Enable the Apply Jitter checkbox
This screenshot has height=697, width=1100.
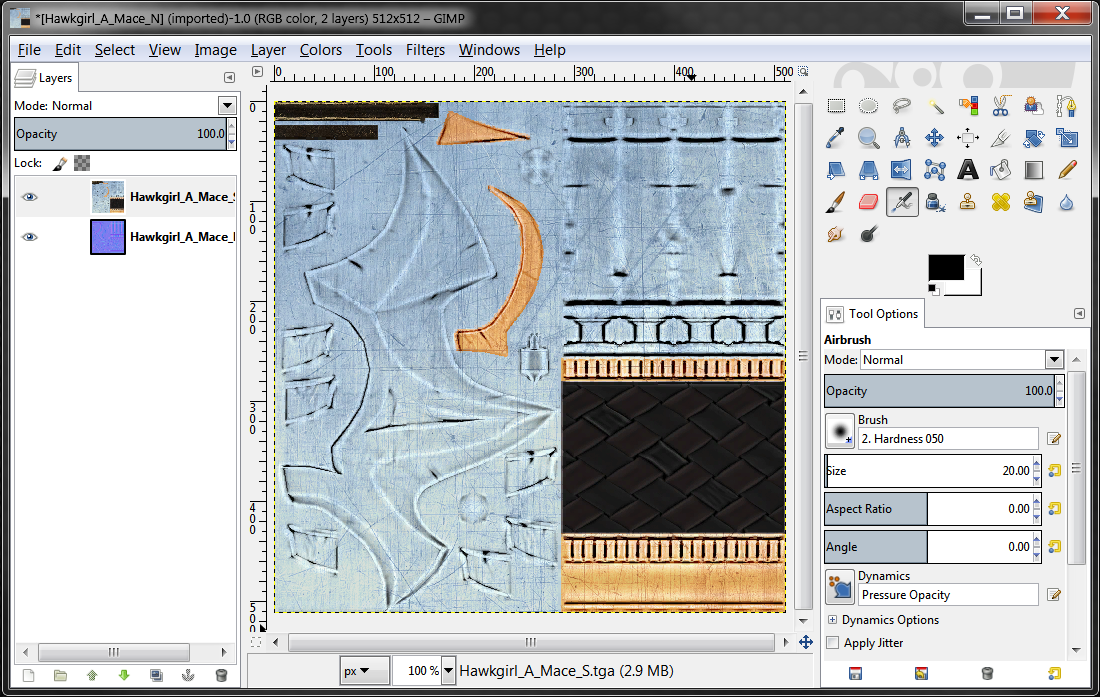click(x=832, y=643)
